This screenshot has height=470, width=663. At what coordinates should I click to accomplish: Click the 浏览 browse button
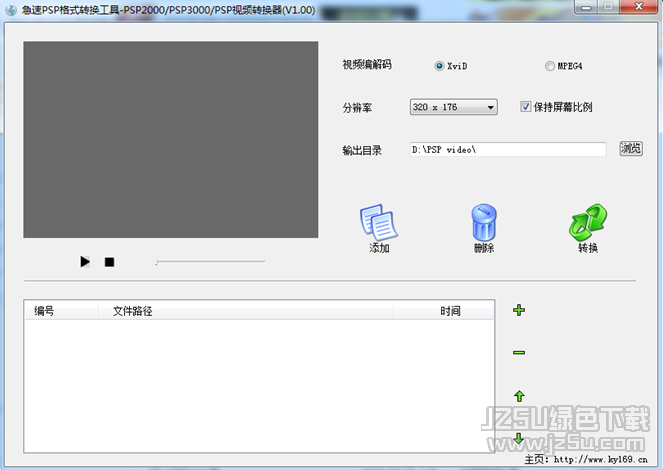tap(631, 148)
